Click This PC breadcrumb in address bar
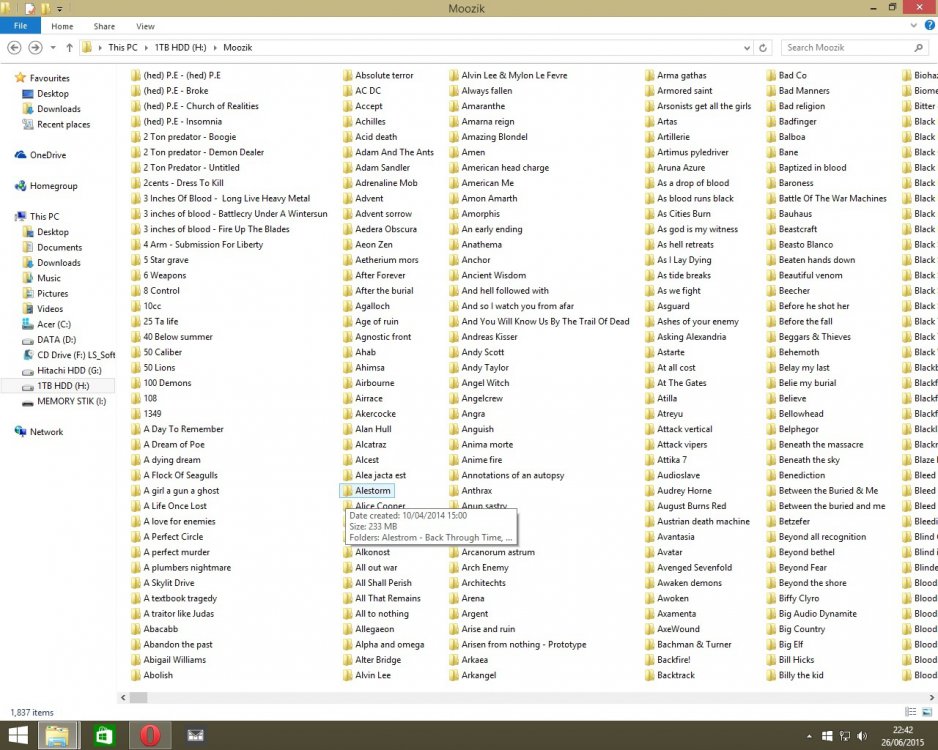Viewport: 938px width, 750px height. pos(123,47)
